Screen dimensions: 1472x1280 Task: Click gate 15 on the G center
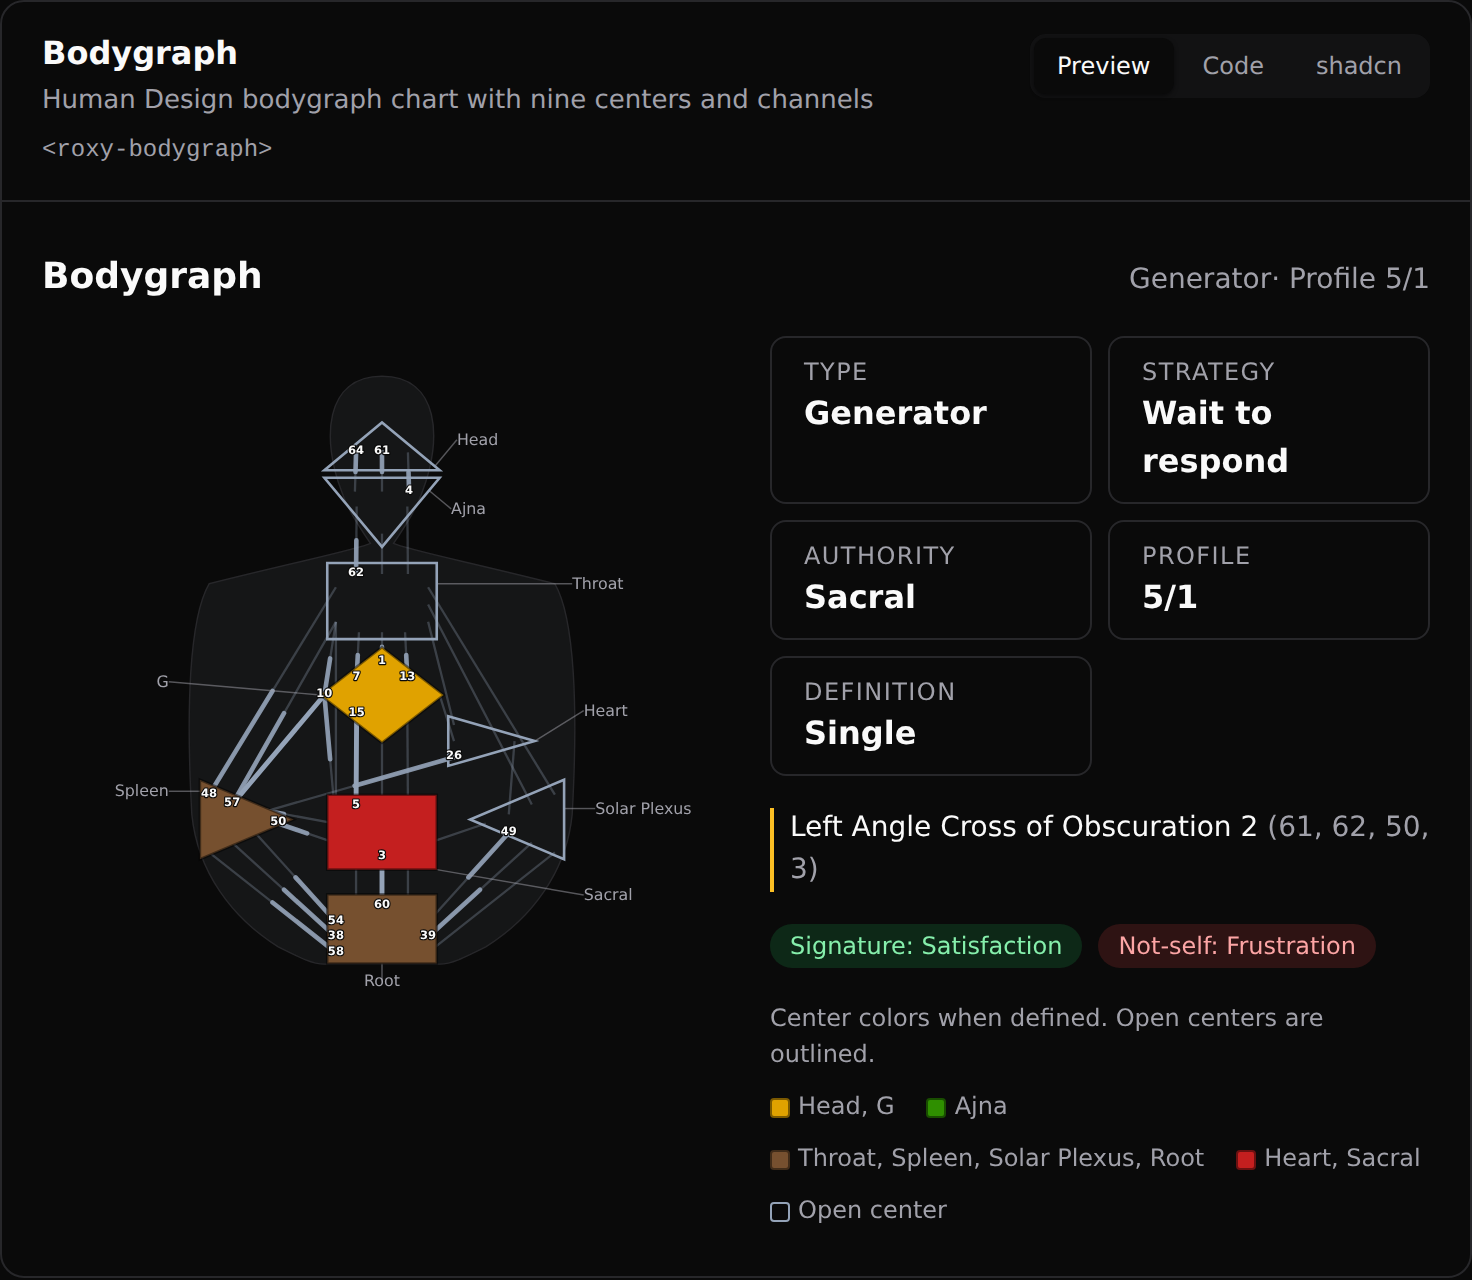pos(357,712)
